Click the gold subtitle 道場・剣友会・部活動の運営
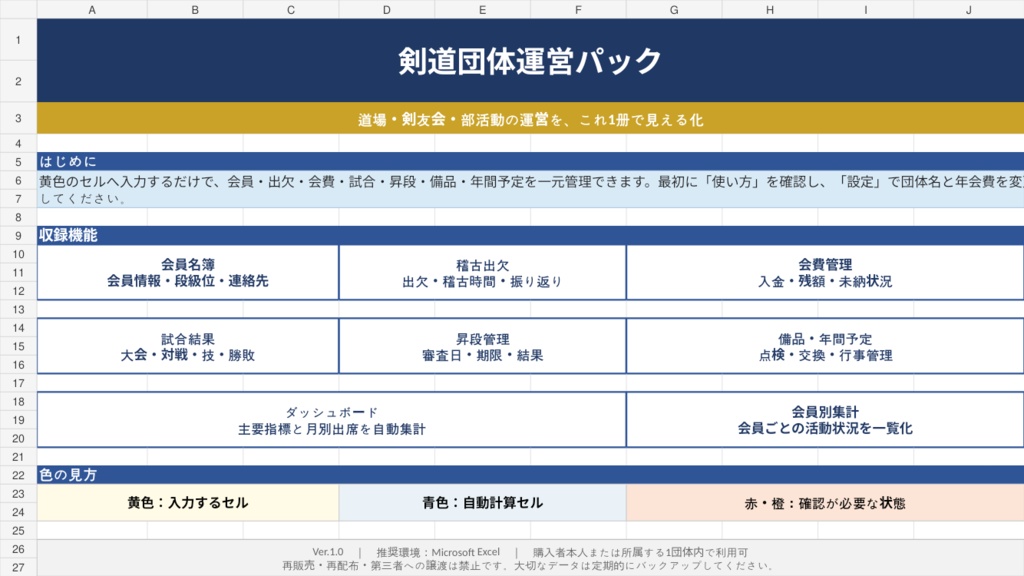This screenshot has width=1024, height=576. point(530,120)
